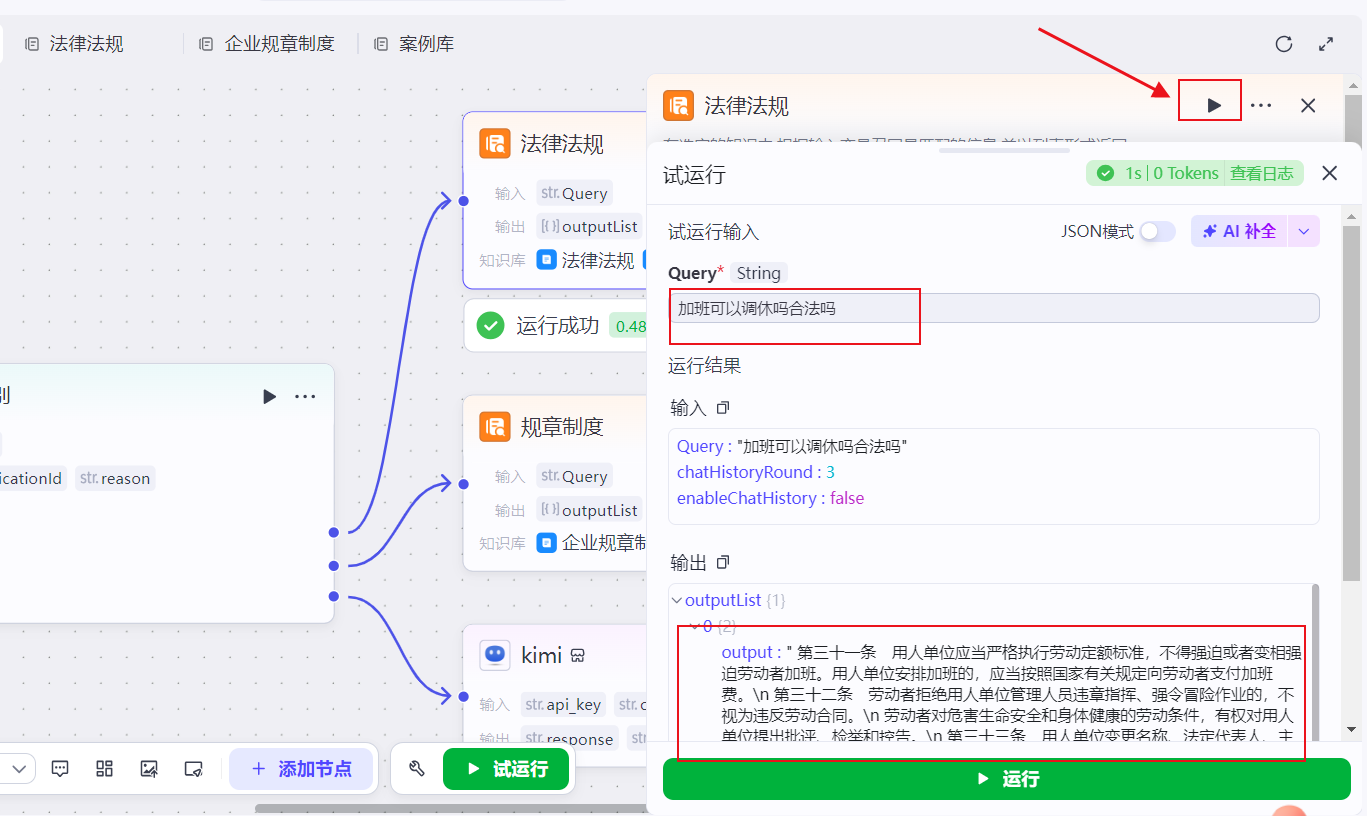Click the fullscreen expand icon
The width and height of the screenshot is (1367, 816).
pos(1326,44)
